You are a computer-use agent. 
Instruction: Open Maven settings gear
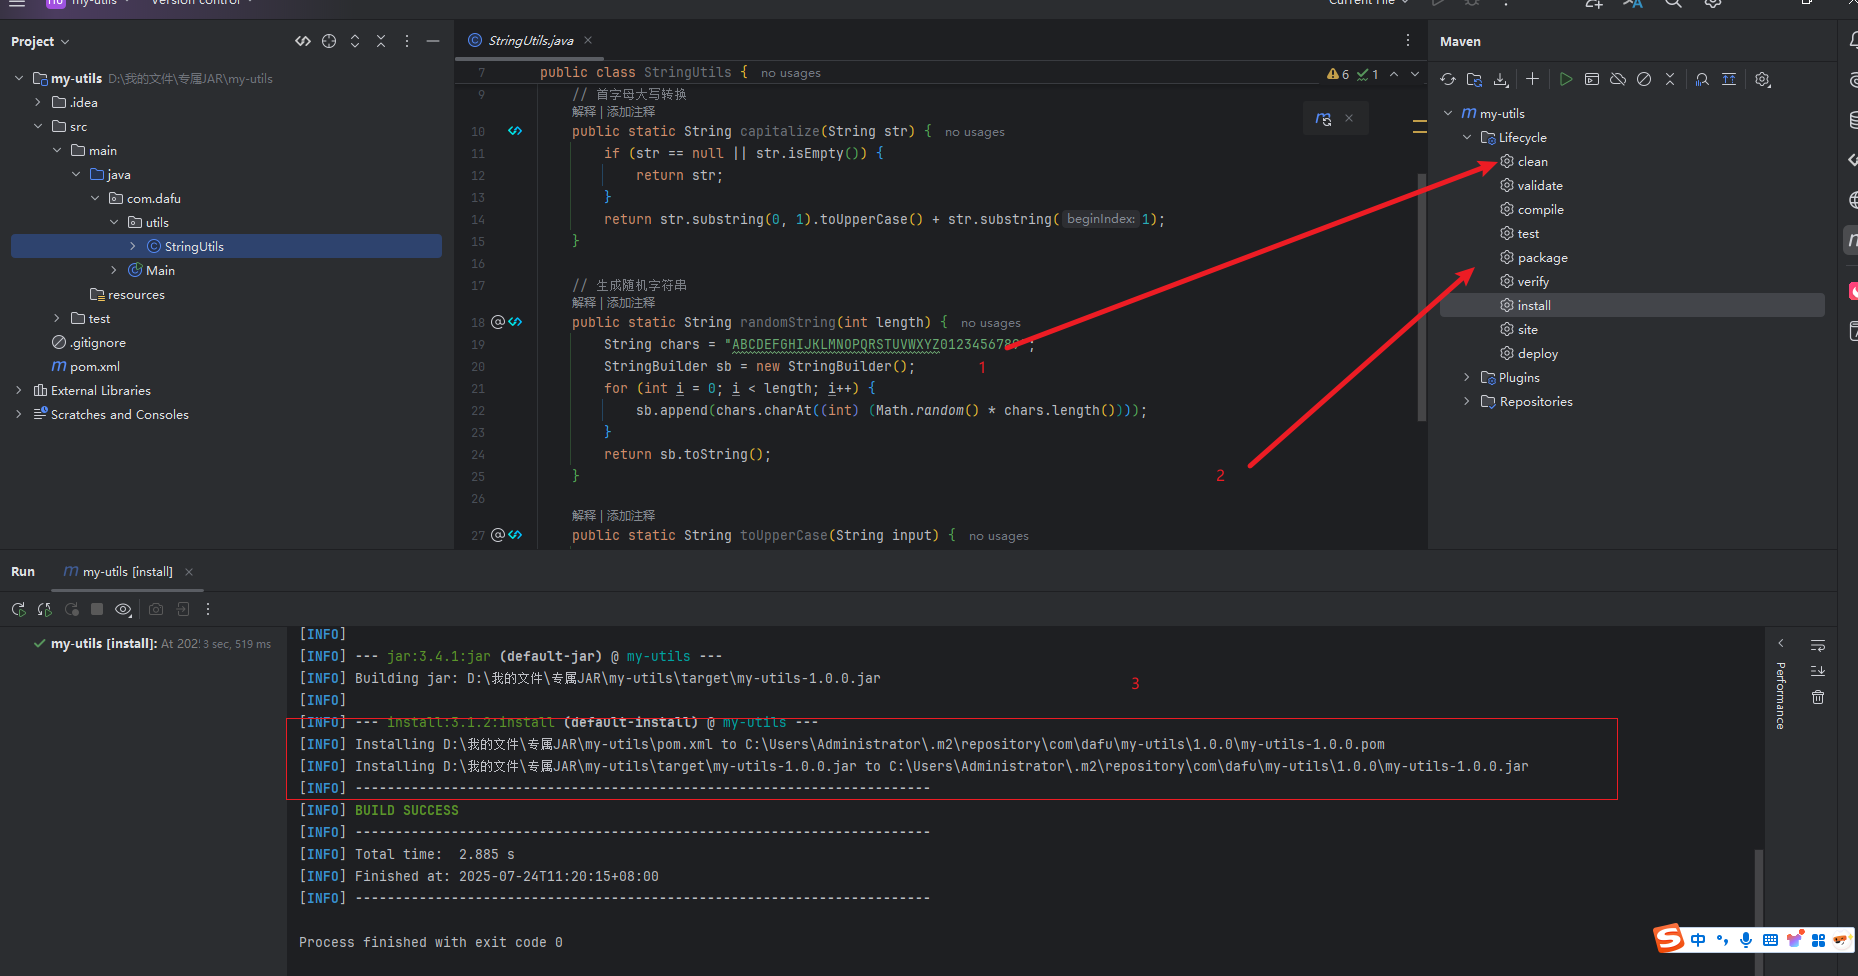pyautogui.click(x=1763, y=79)
